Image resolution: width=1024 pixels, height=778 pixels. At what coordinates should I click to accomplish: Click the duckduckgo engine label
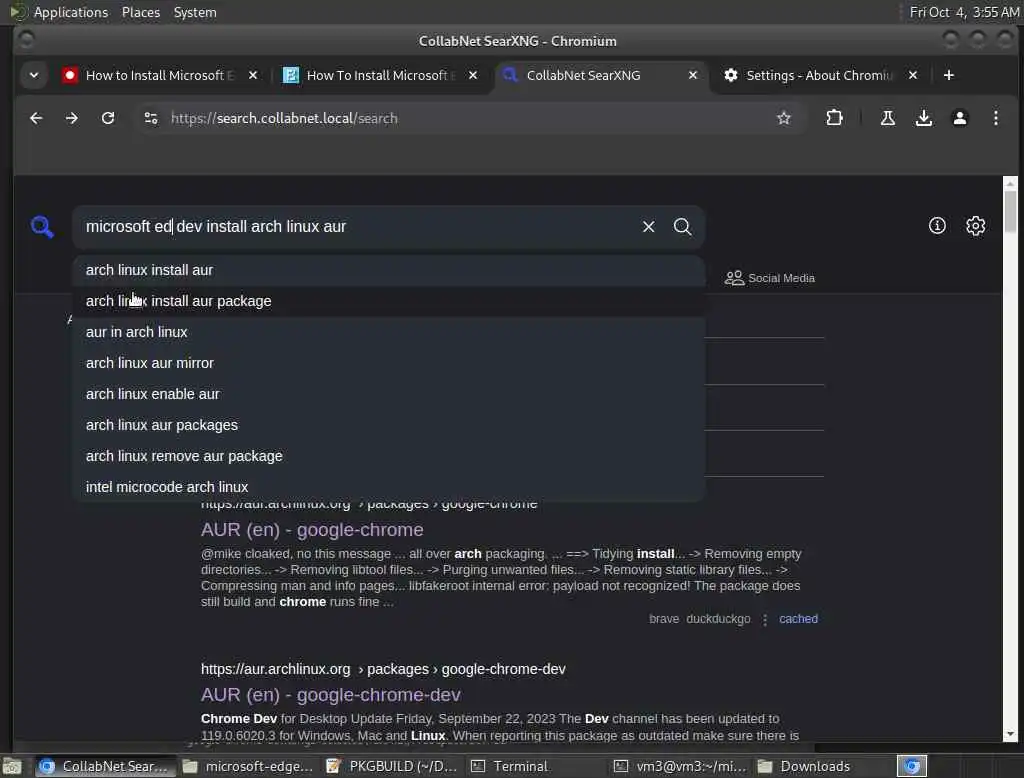point(718,619)
